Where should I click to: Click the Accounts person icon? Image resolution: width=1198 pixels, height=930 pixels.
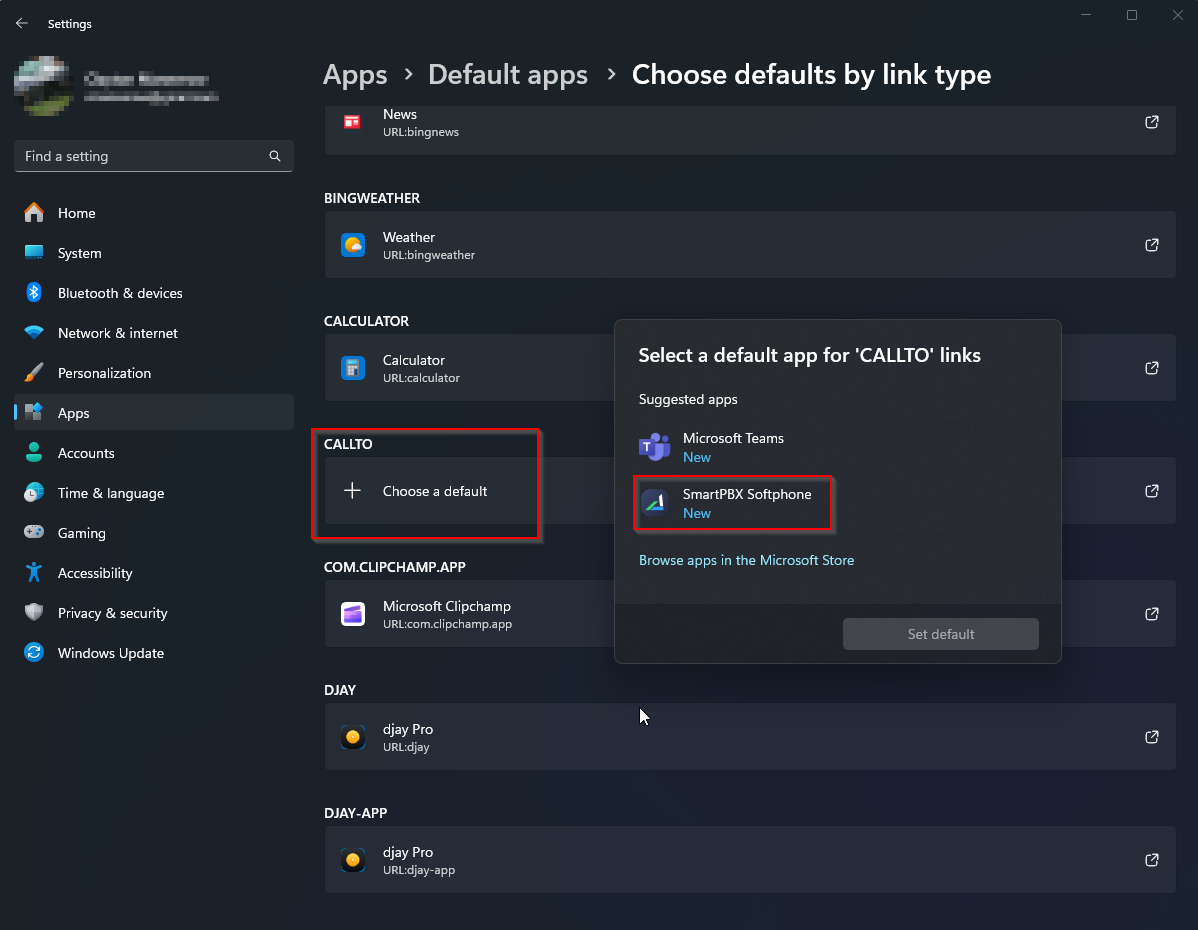[x=34, y=452]
